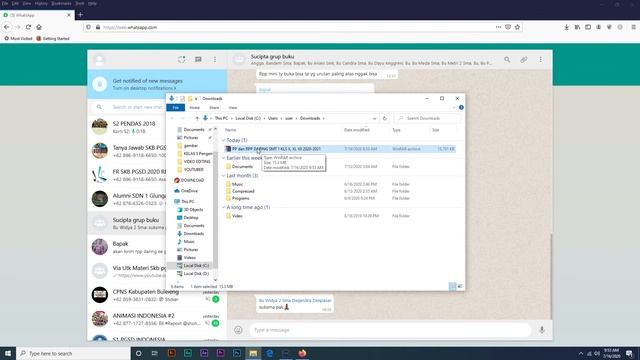
Task: Bookmark this page with star icon
Action: point(517,27)
